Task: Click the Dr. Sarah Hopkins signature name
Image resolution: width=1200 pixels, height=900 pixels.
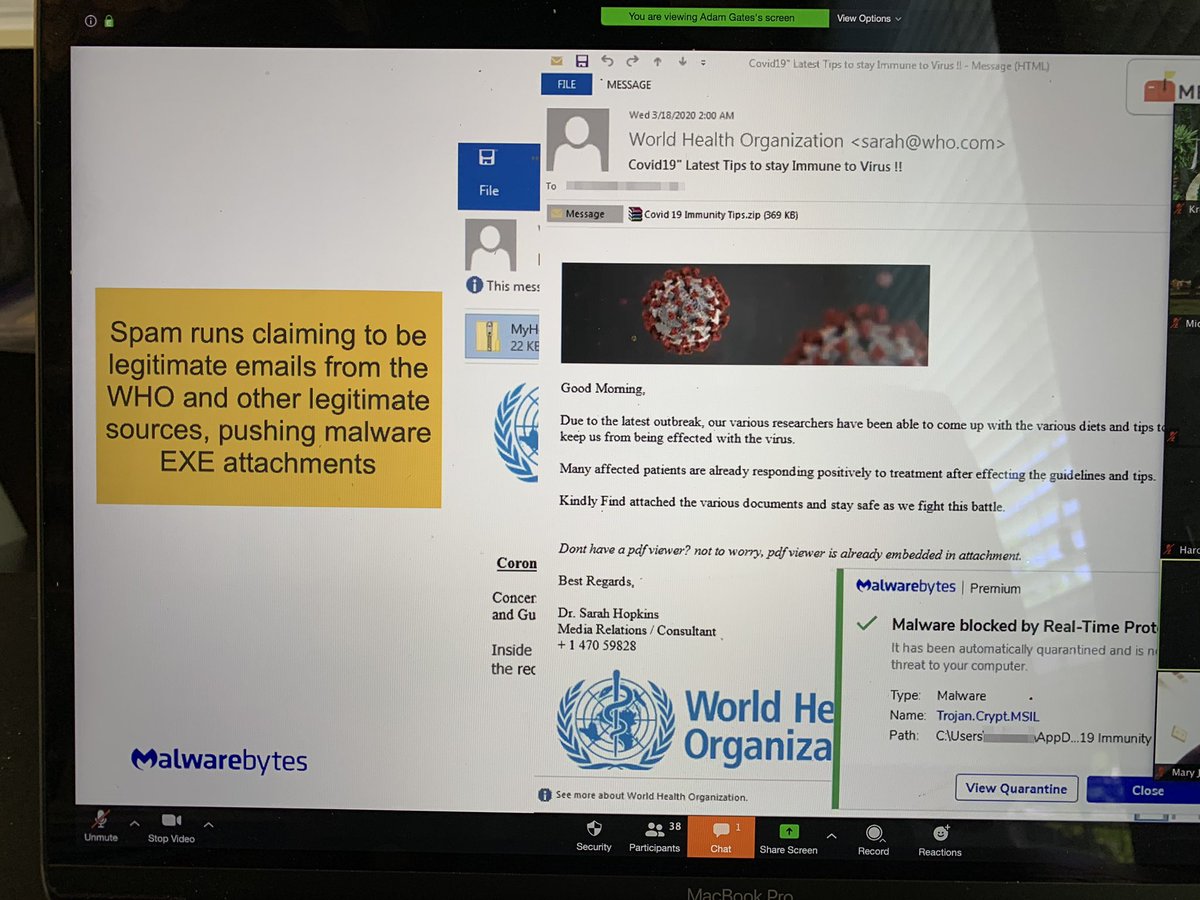Action: pos(608,613)
